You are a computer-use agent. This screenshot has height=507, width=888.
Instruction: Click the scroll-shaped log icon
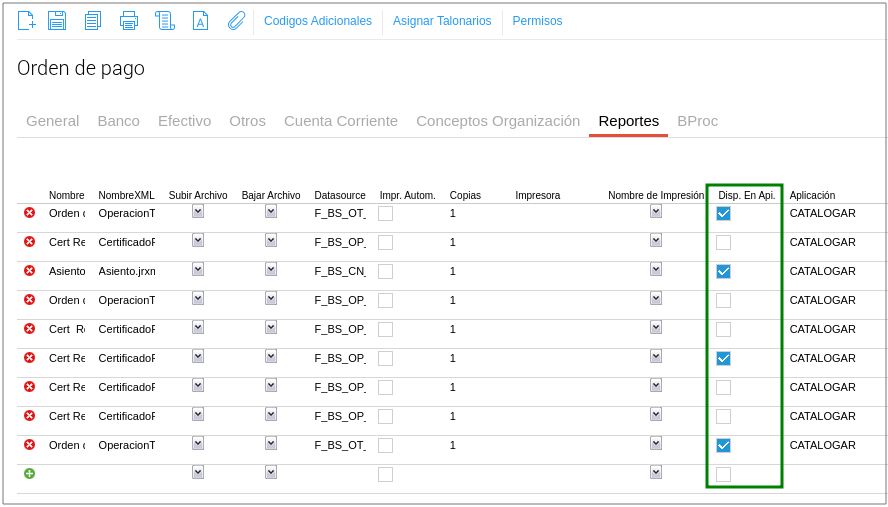[164, 21]
